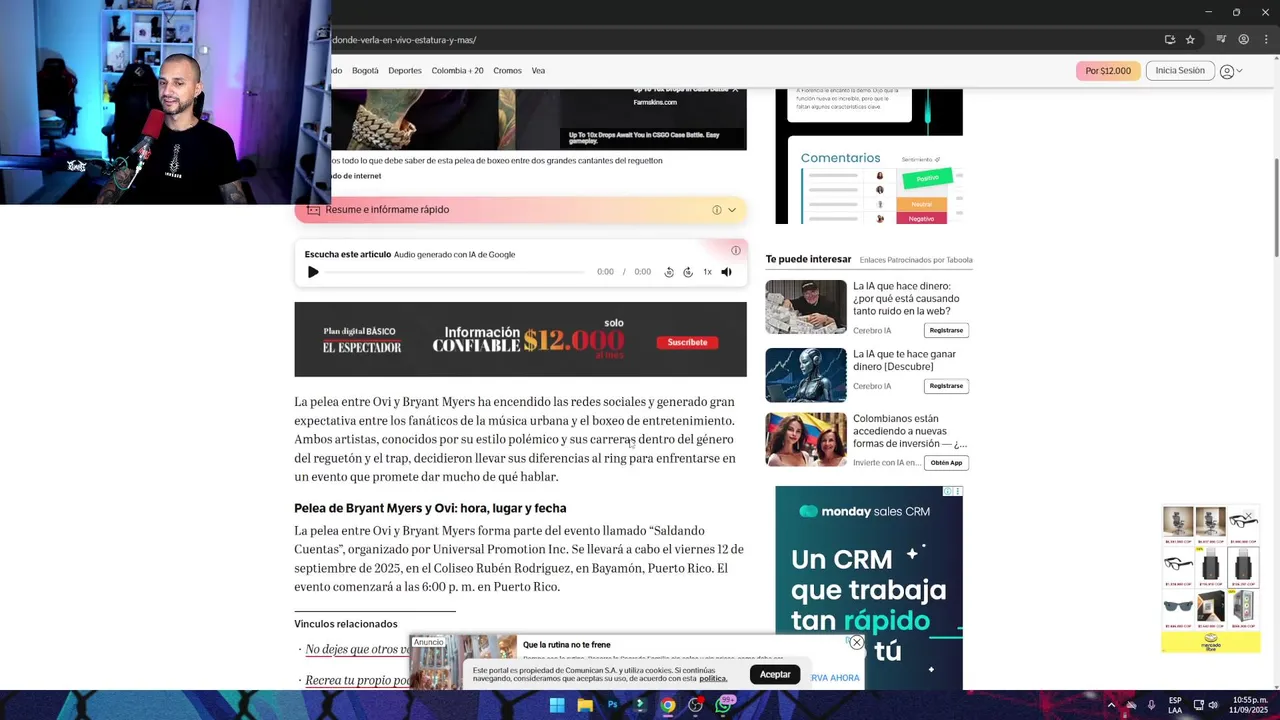Change 1x audio playback speed

pos(707,272)
